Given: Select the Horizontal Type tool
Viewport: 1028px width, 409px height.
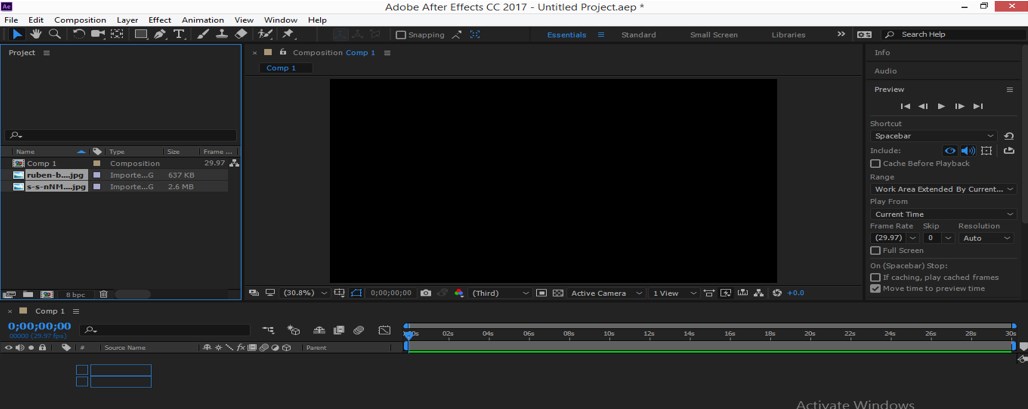Looking at the screenshot, I should (x=178, y=34).
